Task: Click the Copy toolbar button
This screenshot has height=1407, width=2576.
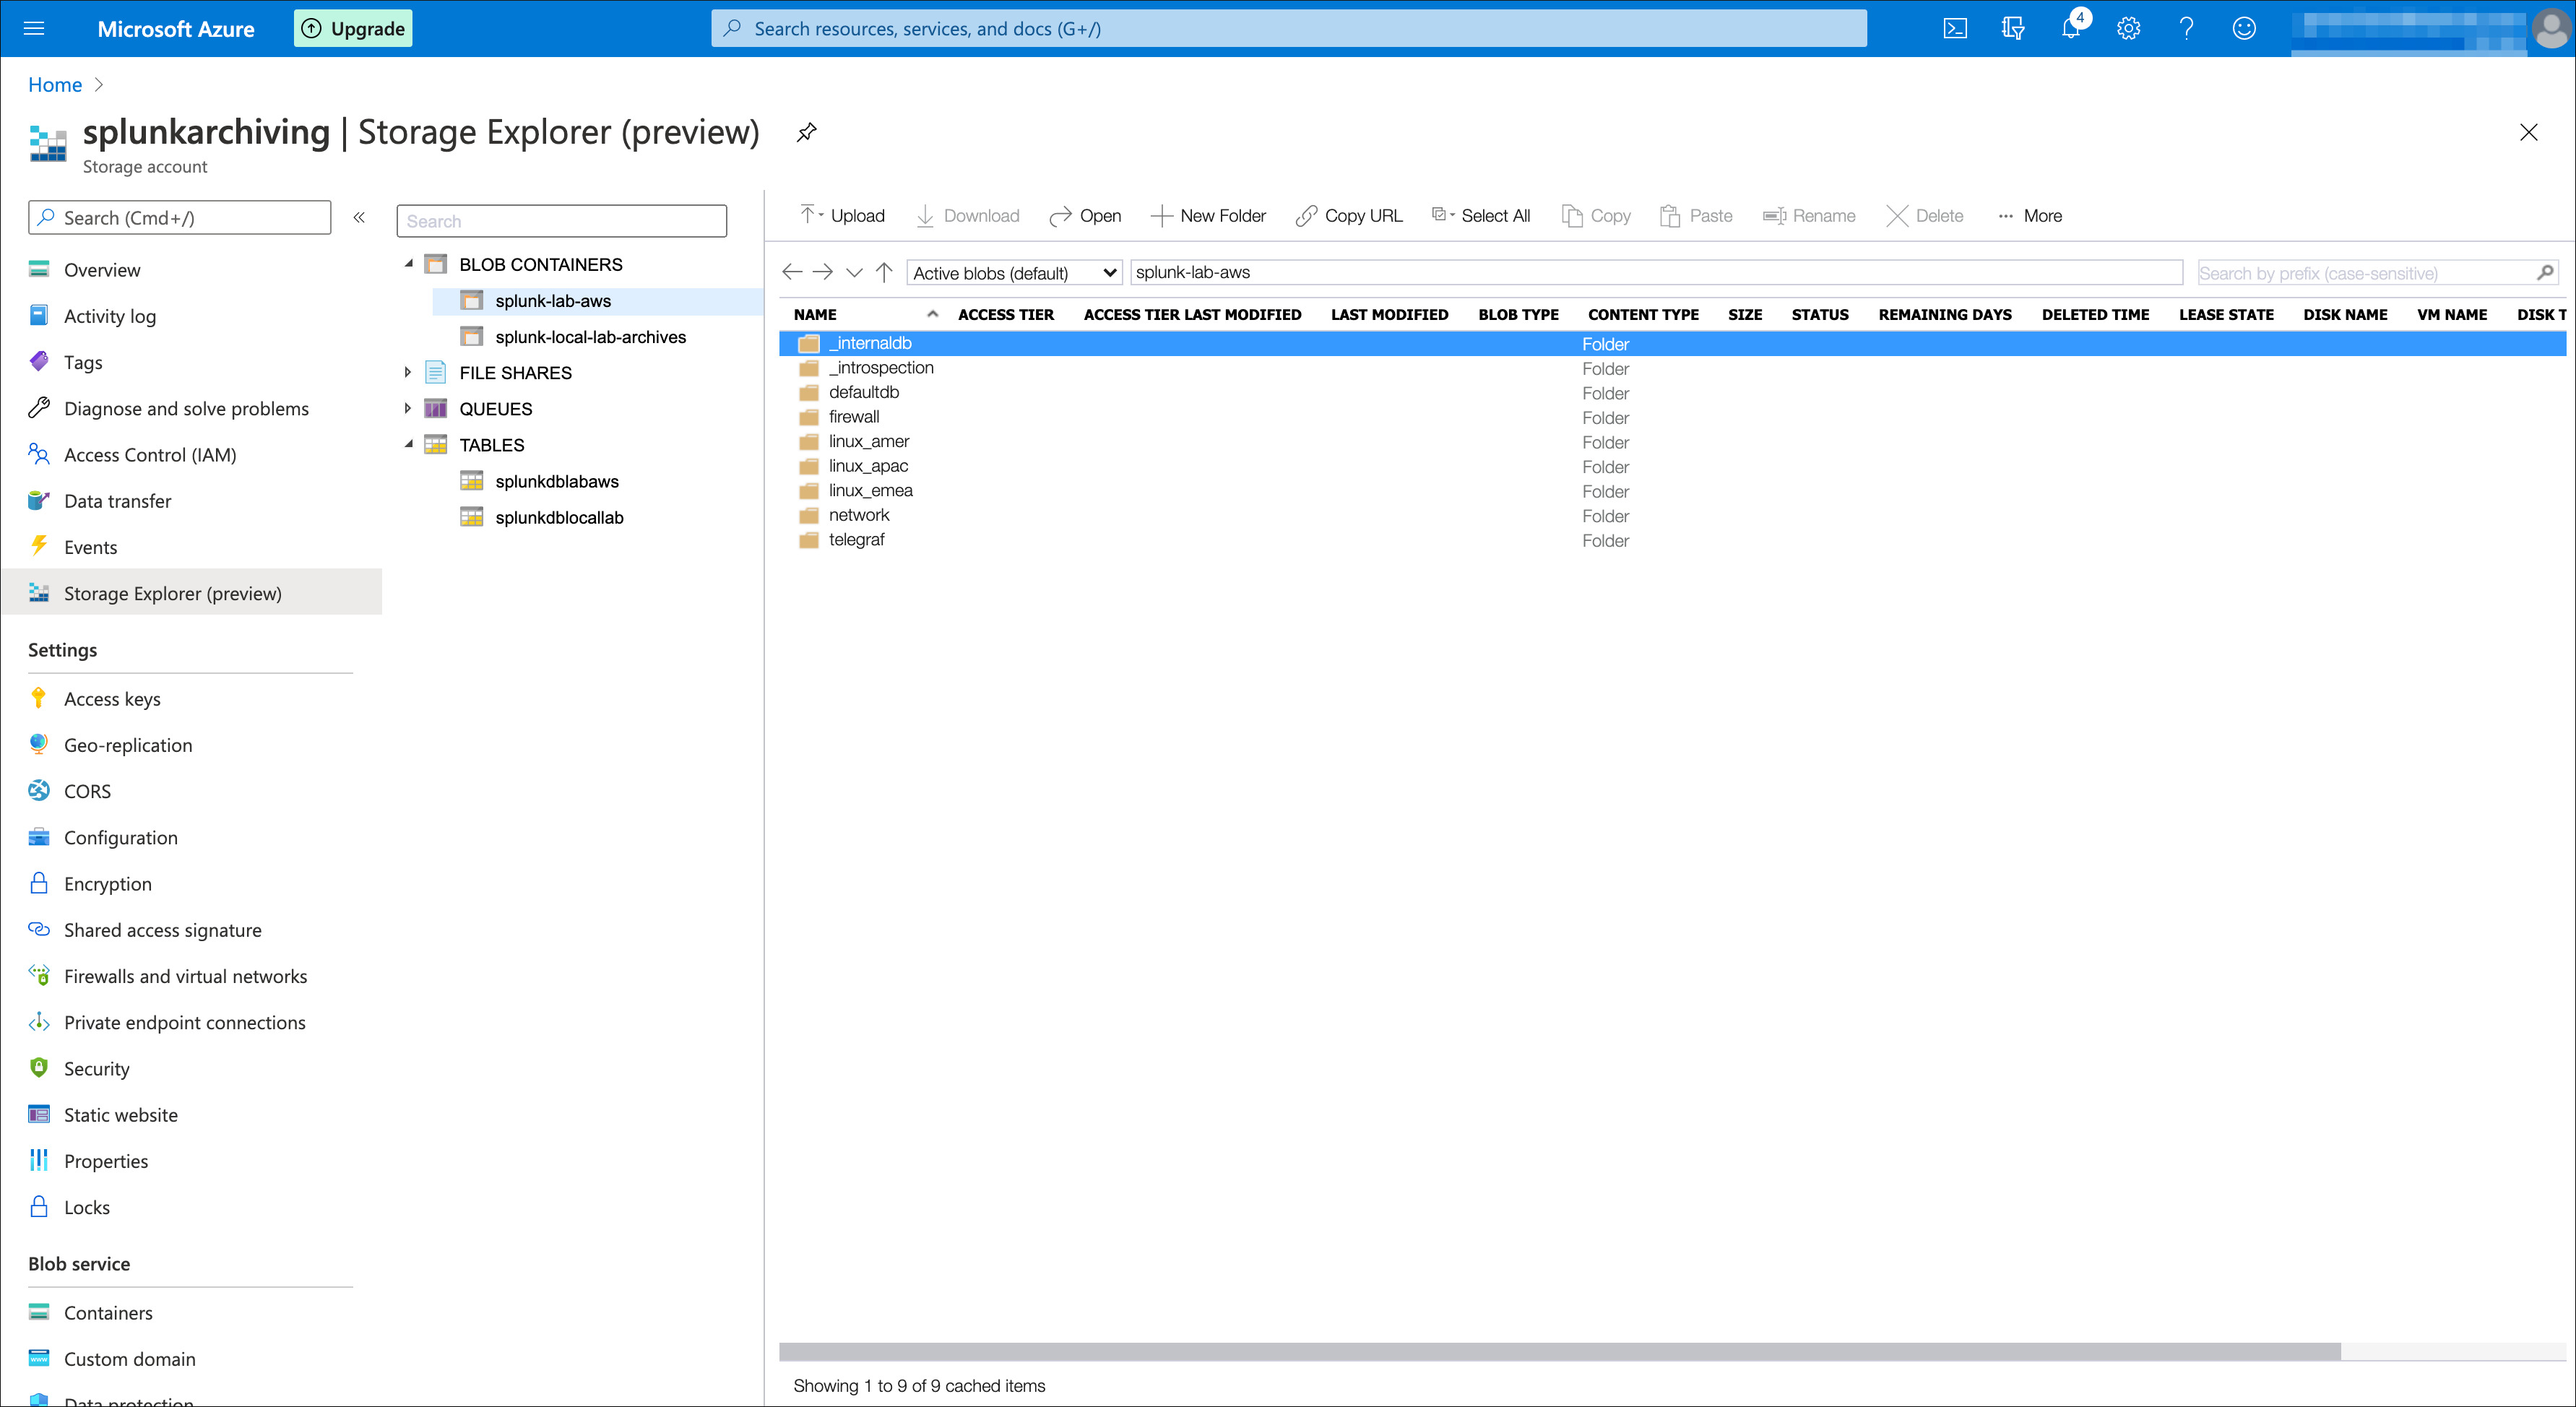Action: tap(1596, 215)
